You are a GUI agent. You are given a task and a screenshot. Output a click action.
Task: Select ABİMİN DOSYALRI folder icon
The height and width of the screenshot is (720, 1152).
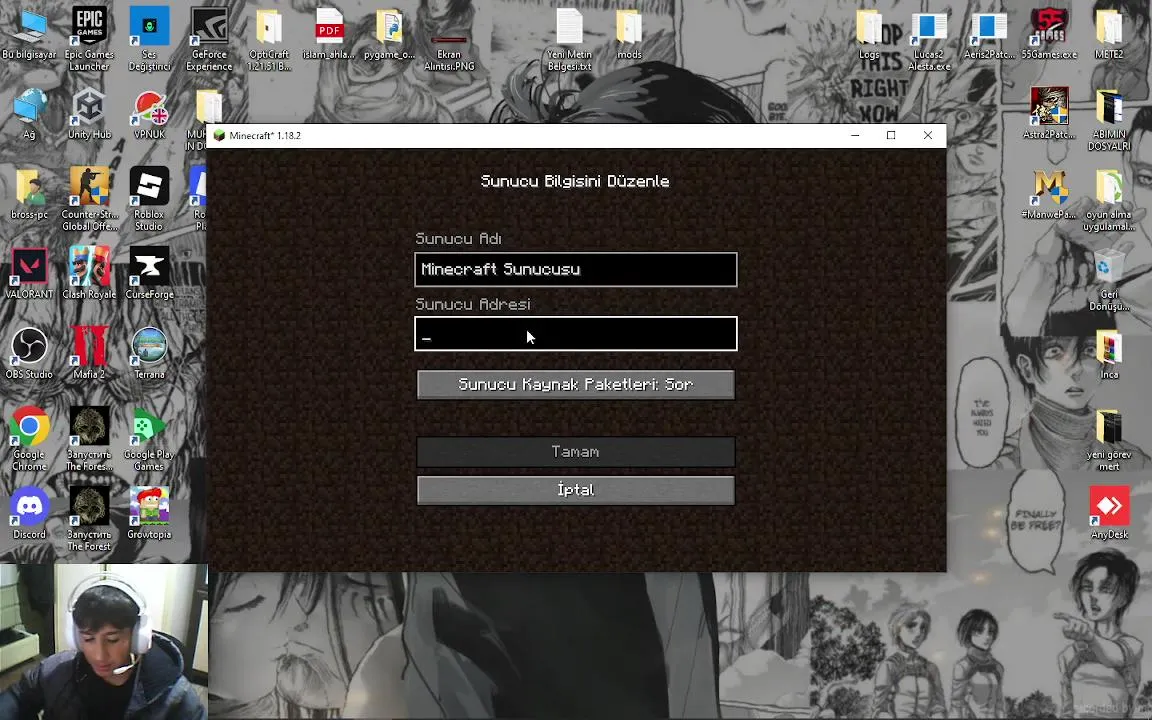(1109, 120)
